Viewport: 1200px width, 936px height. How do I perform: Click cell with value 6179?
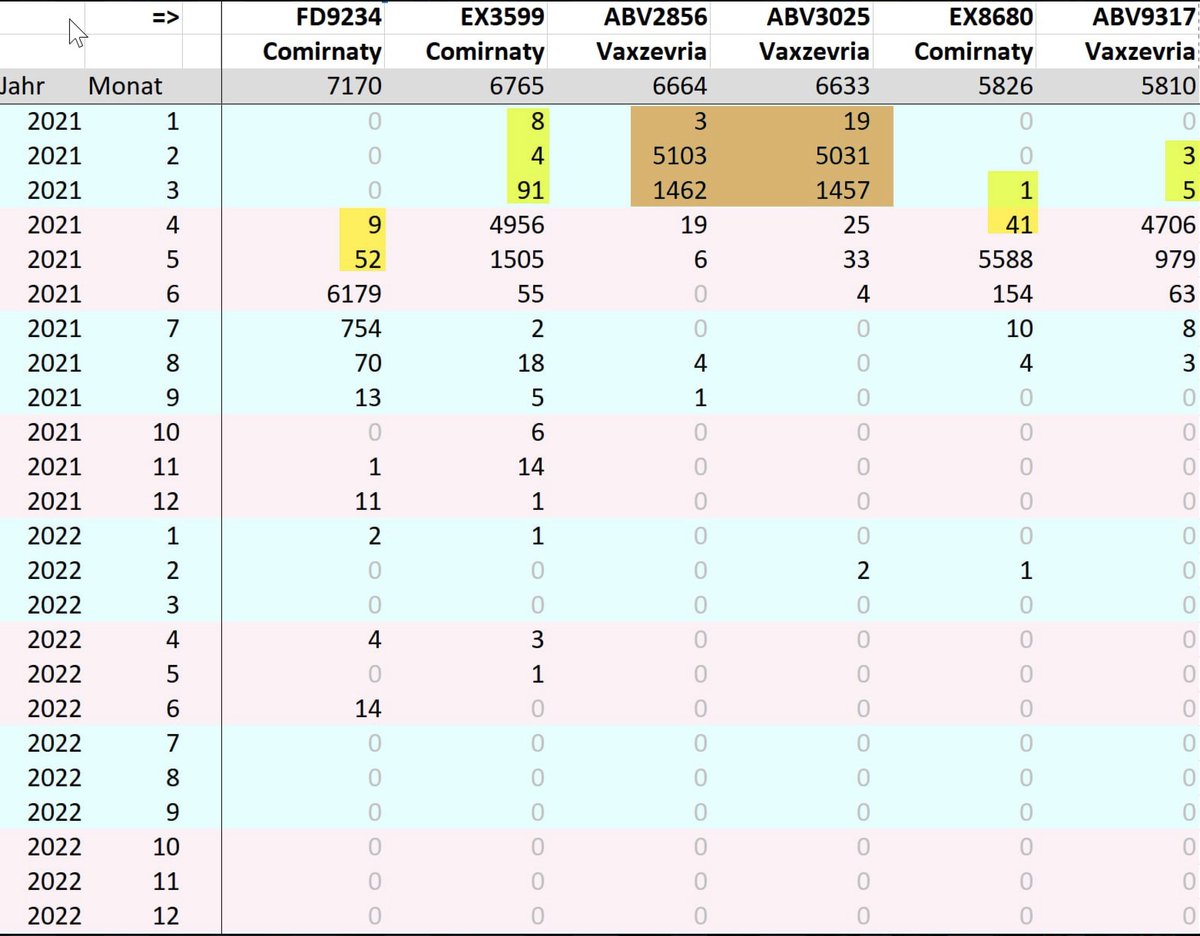[354, 295]
